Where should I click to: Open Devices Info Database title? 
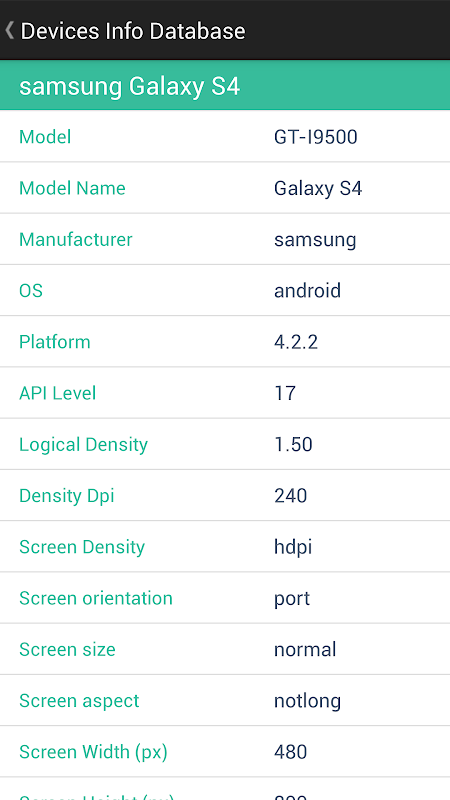[133, 31]
